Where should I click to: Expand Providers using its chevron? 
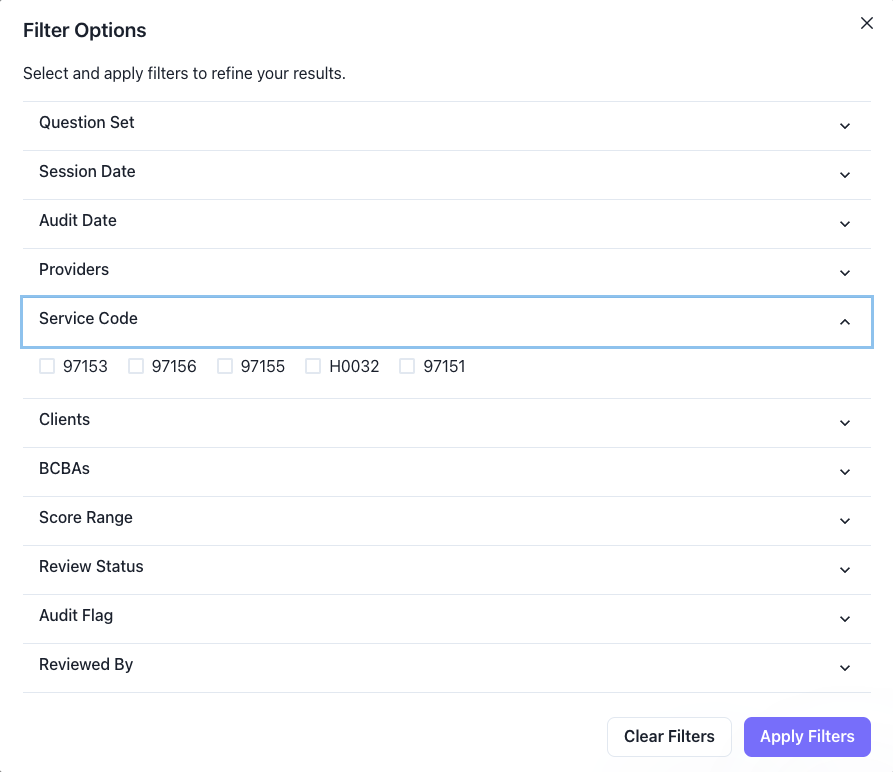845,273
